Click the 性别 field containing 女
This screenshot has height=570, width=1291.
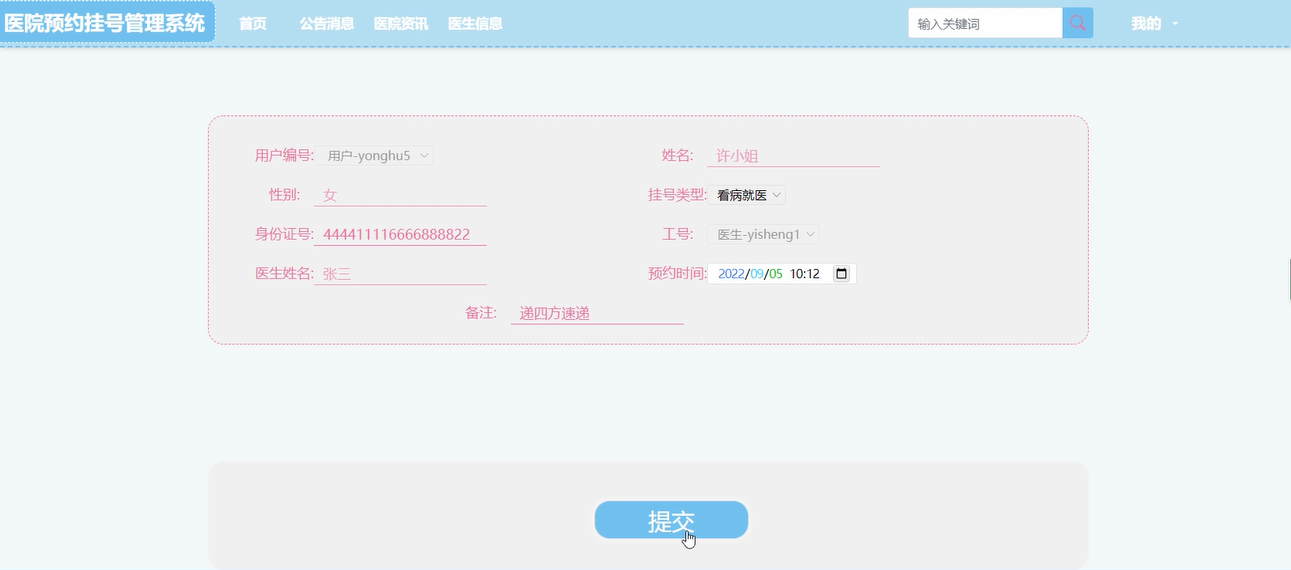[400, 195]
